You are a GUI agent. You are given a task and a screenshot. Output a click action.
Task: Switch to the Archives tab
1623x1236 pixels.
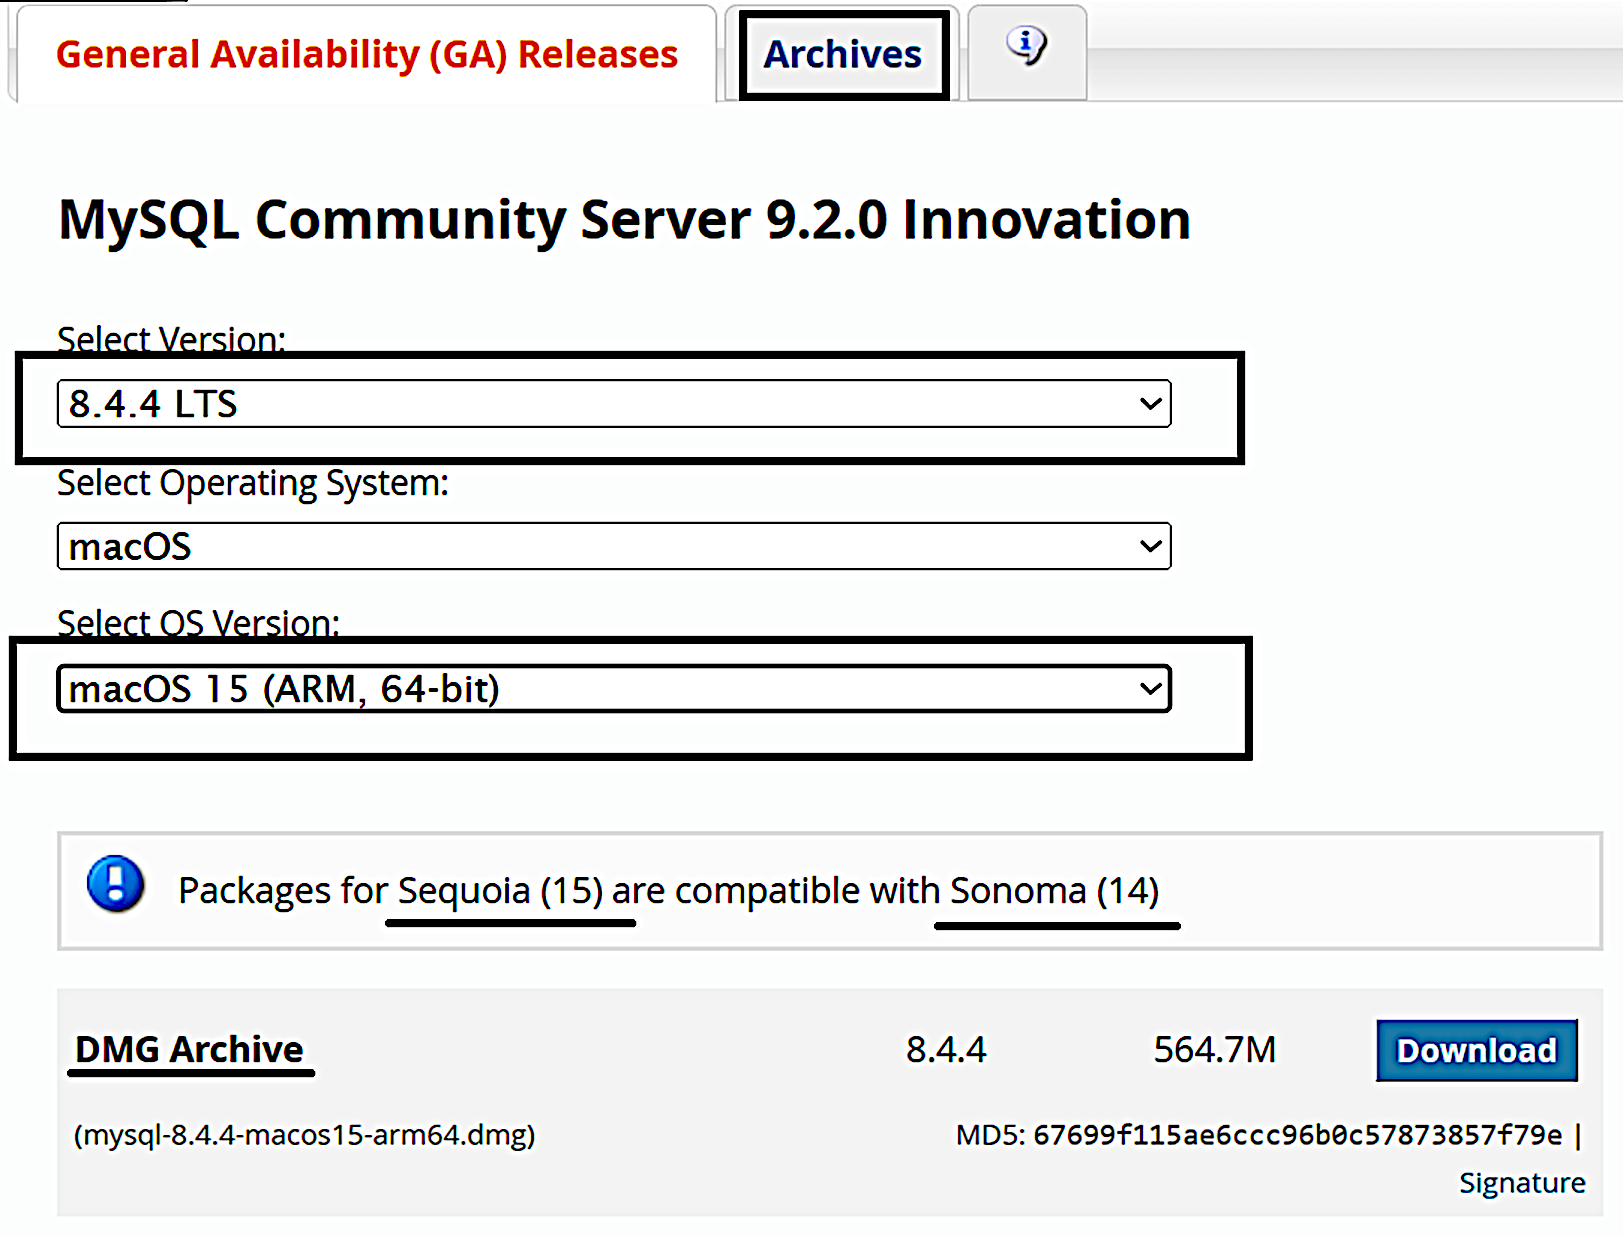pos(843,54)
